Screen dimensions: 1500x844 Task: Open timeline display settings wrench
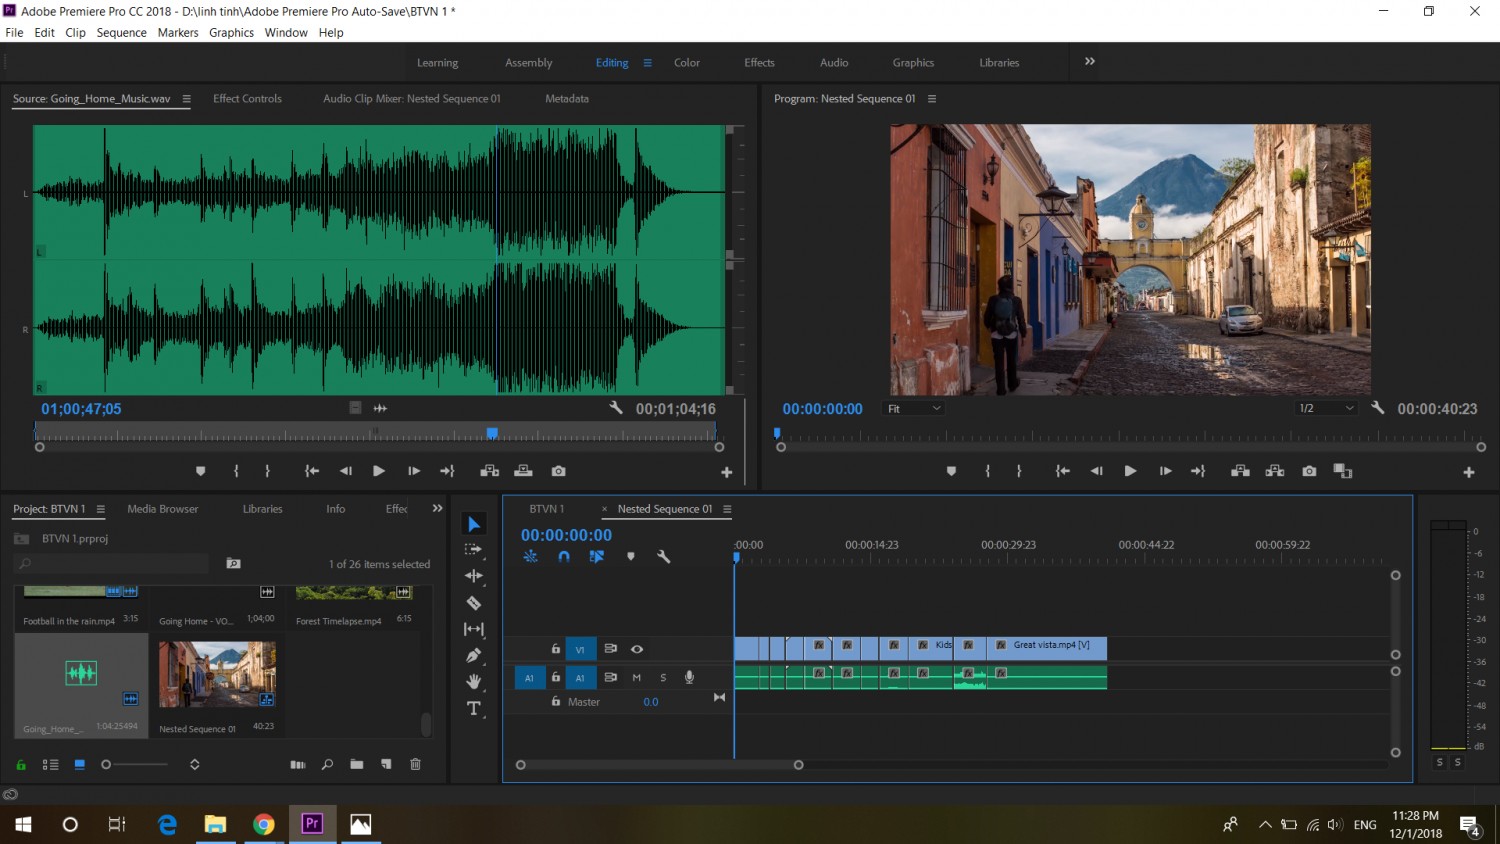663,557
